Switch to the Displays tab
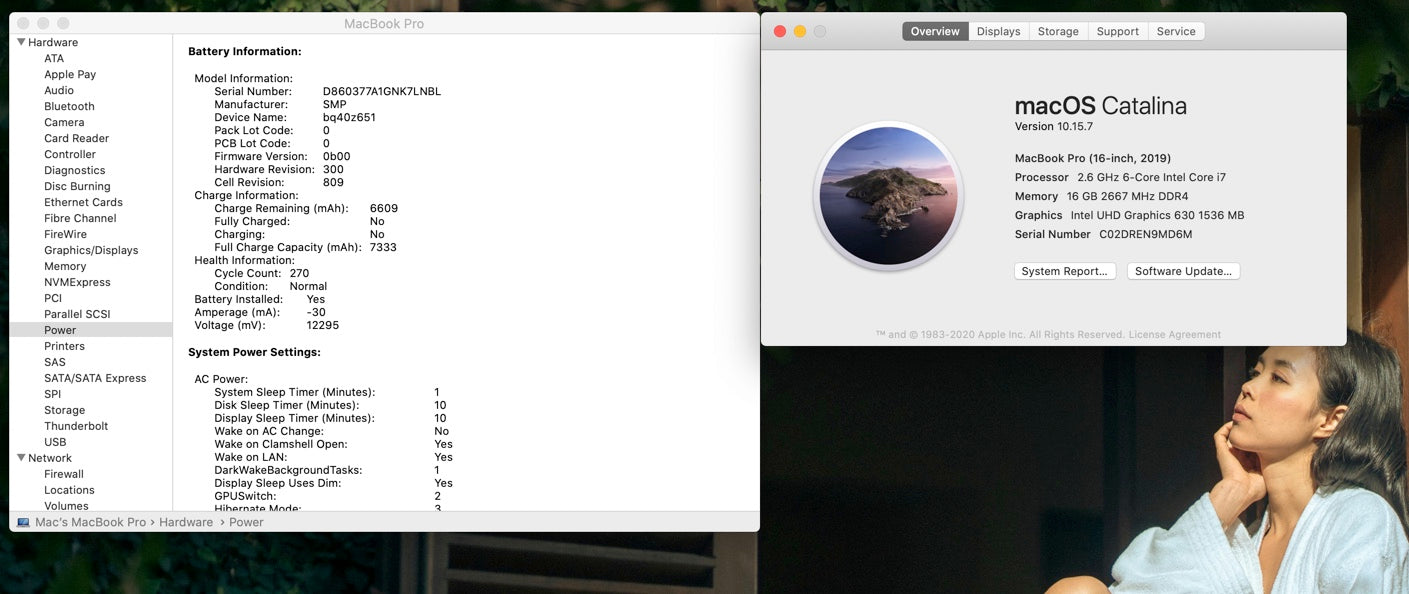The height and width of the screenshot is (594, 1409). tap(998, 31)
